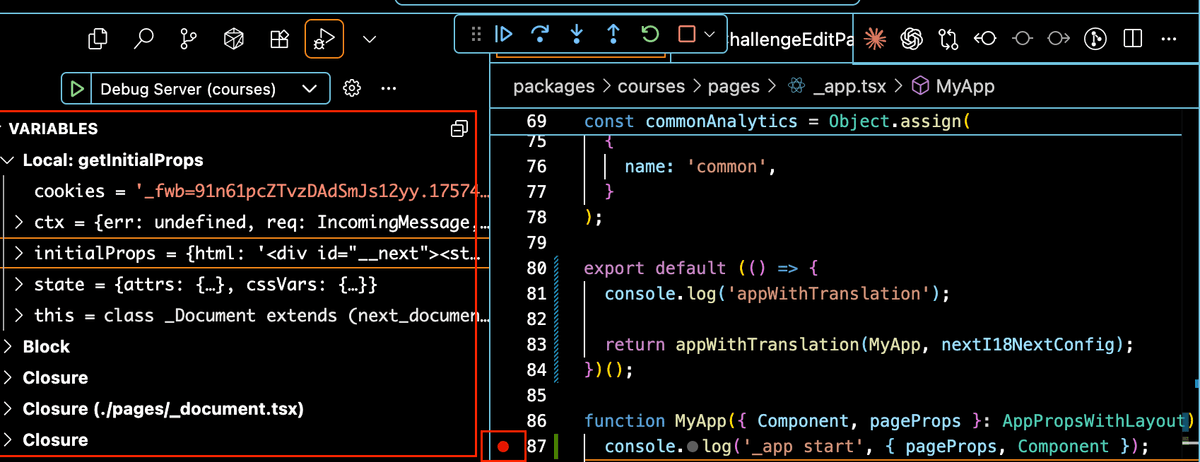1200x462 pixels.
Task: Collapse the Local: getInitialProps scope
Action: click(x=9, y=160)
